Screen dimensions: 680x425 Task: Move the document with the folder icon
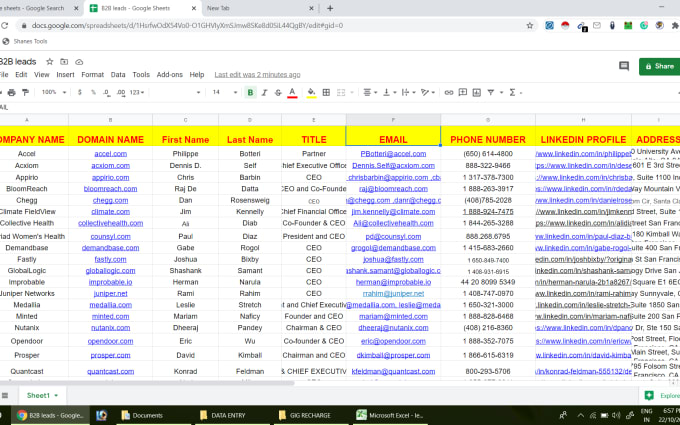(64, 62)
